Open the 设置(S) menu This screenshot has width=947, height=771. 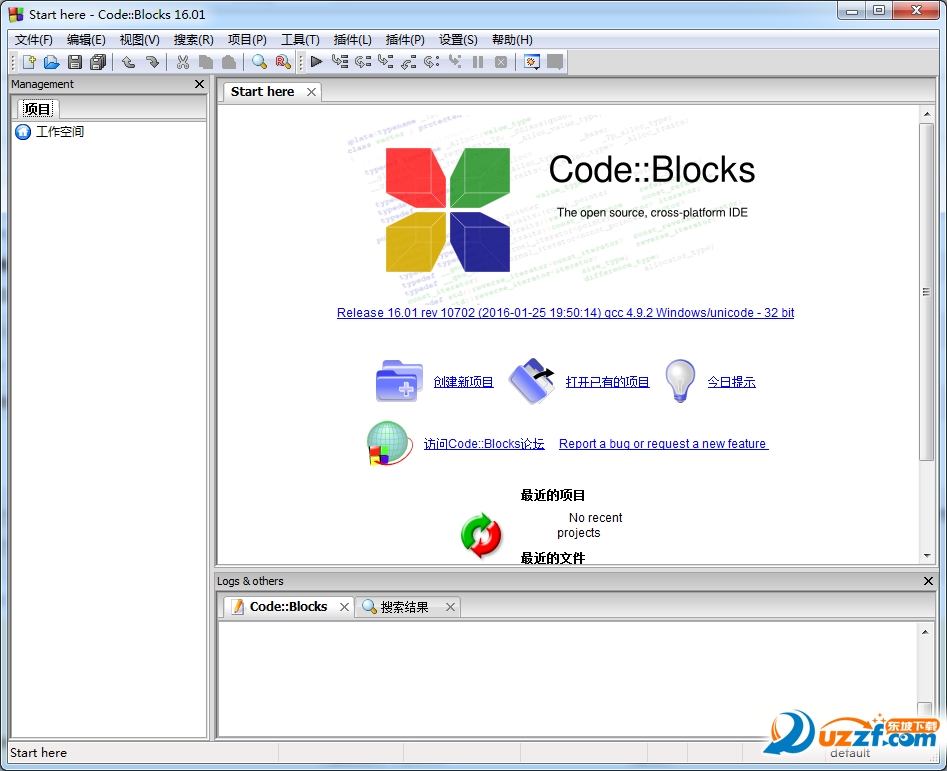(458, 40)
